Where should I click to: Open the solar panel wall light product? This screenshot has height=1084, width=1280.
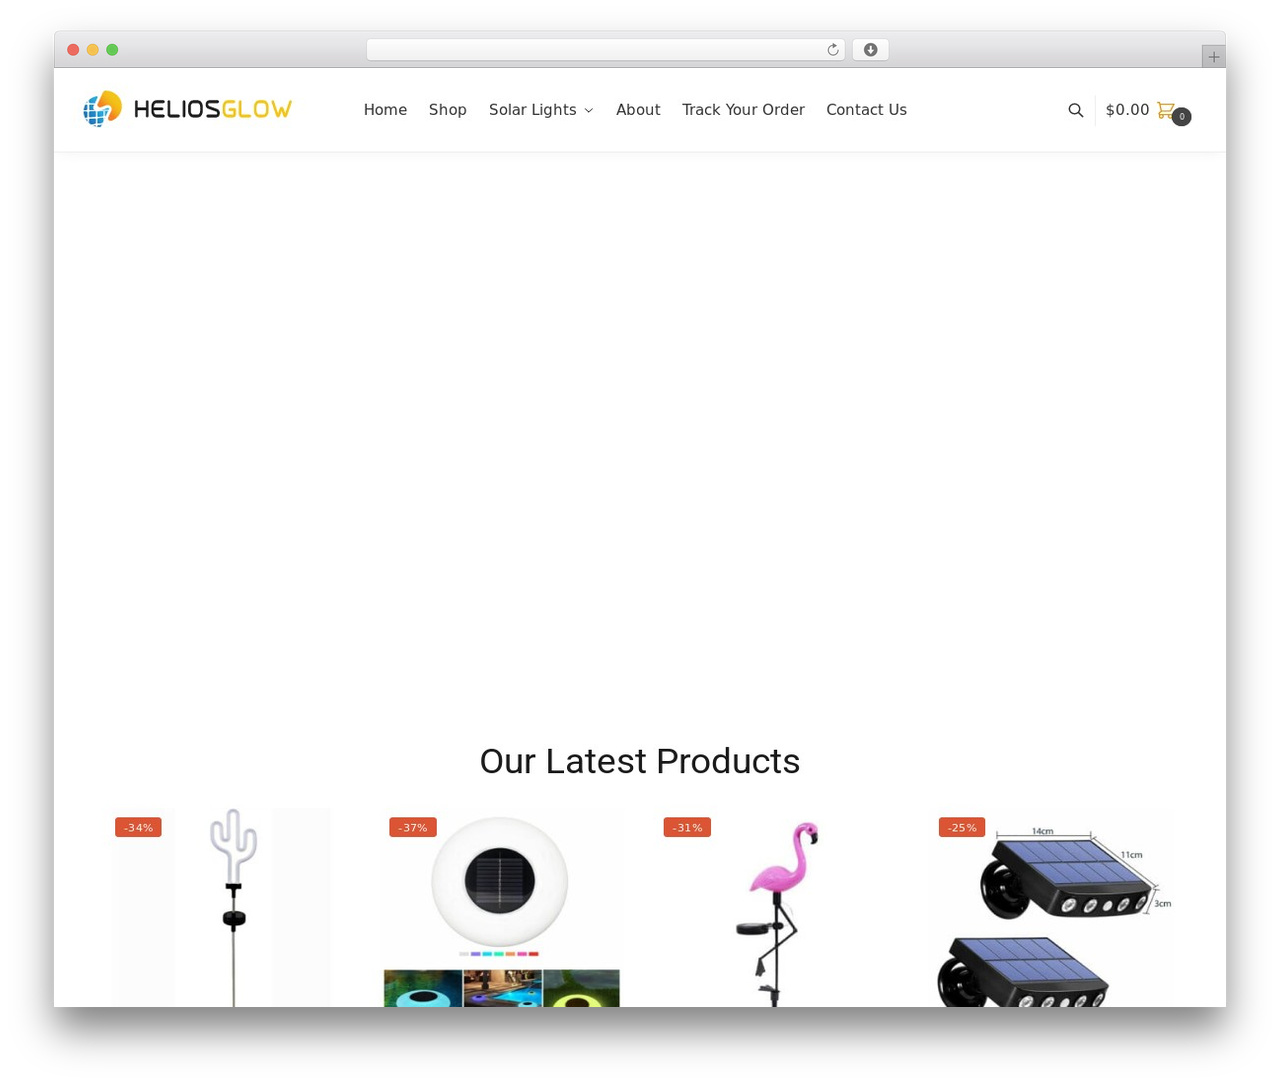pyautogui.click(x=1051, y=907)
